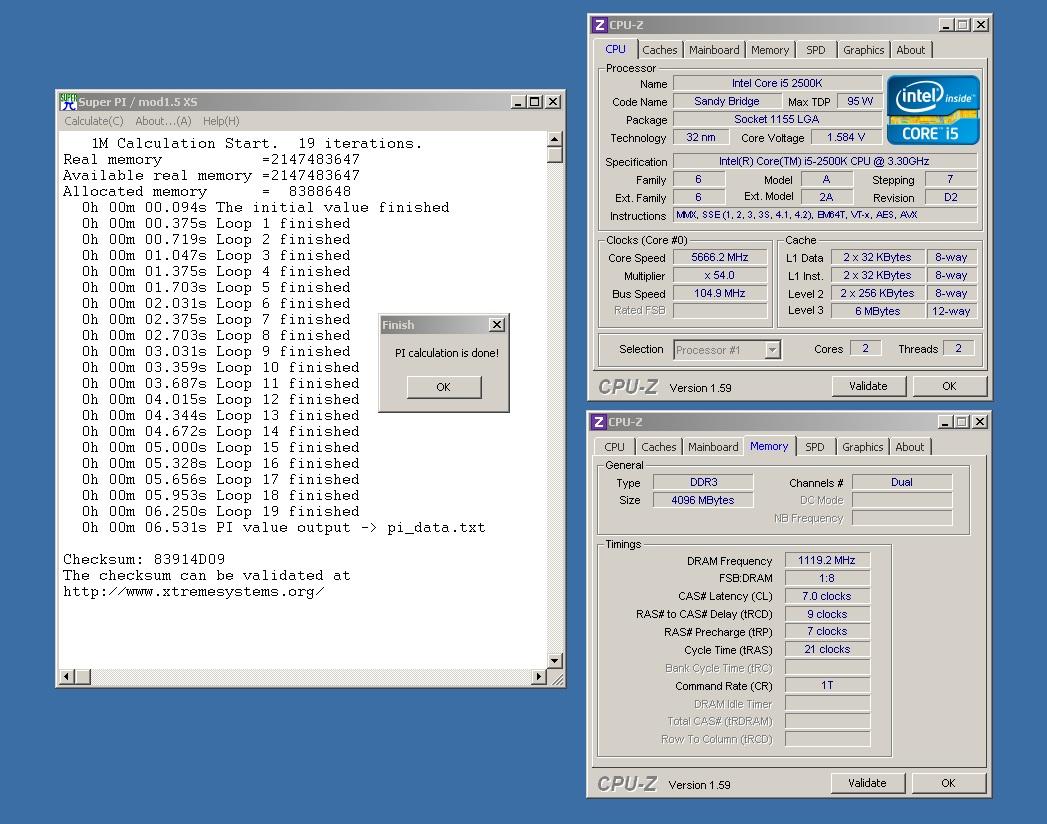Open the Calculate(C) menu in Super PI

[x=93, y=121]
